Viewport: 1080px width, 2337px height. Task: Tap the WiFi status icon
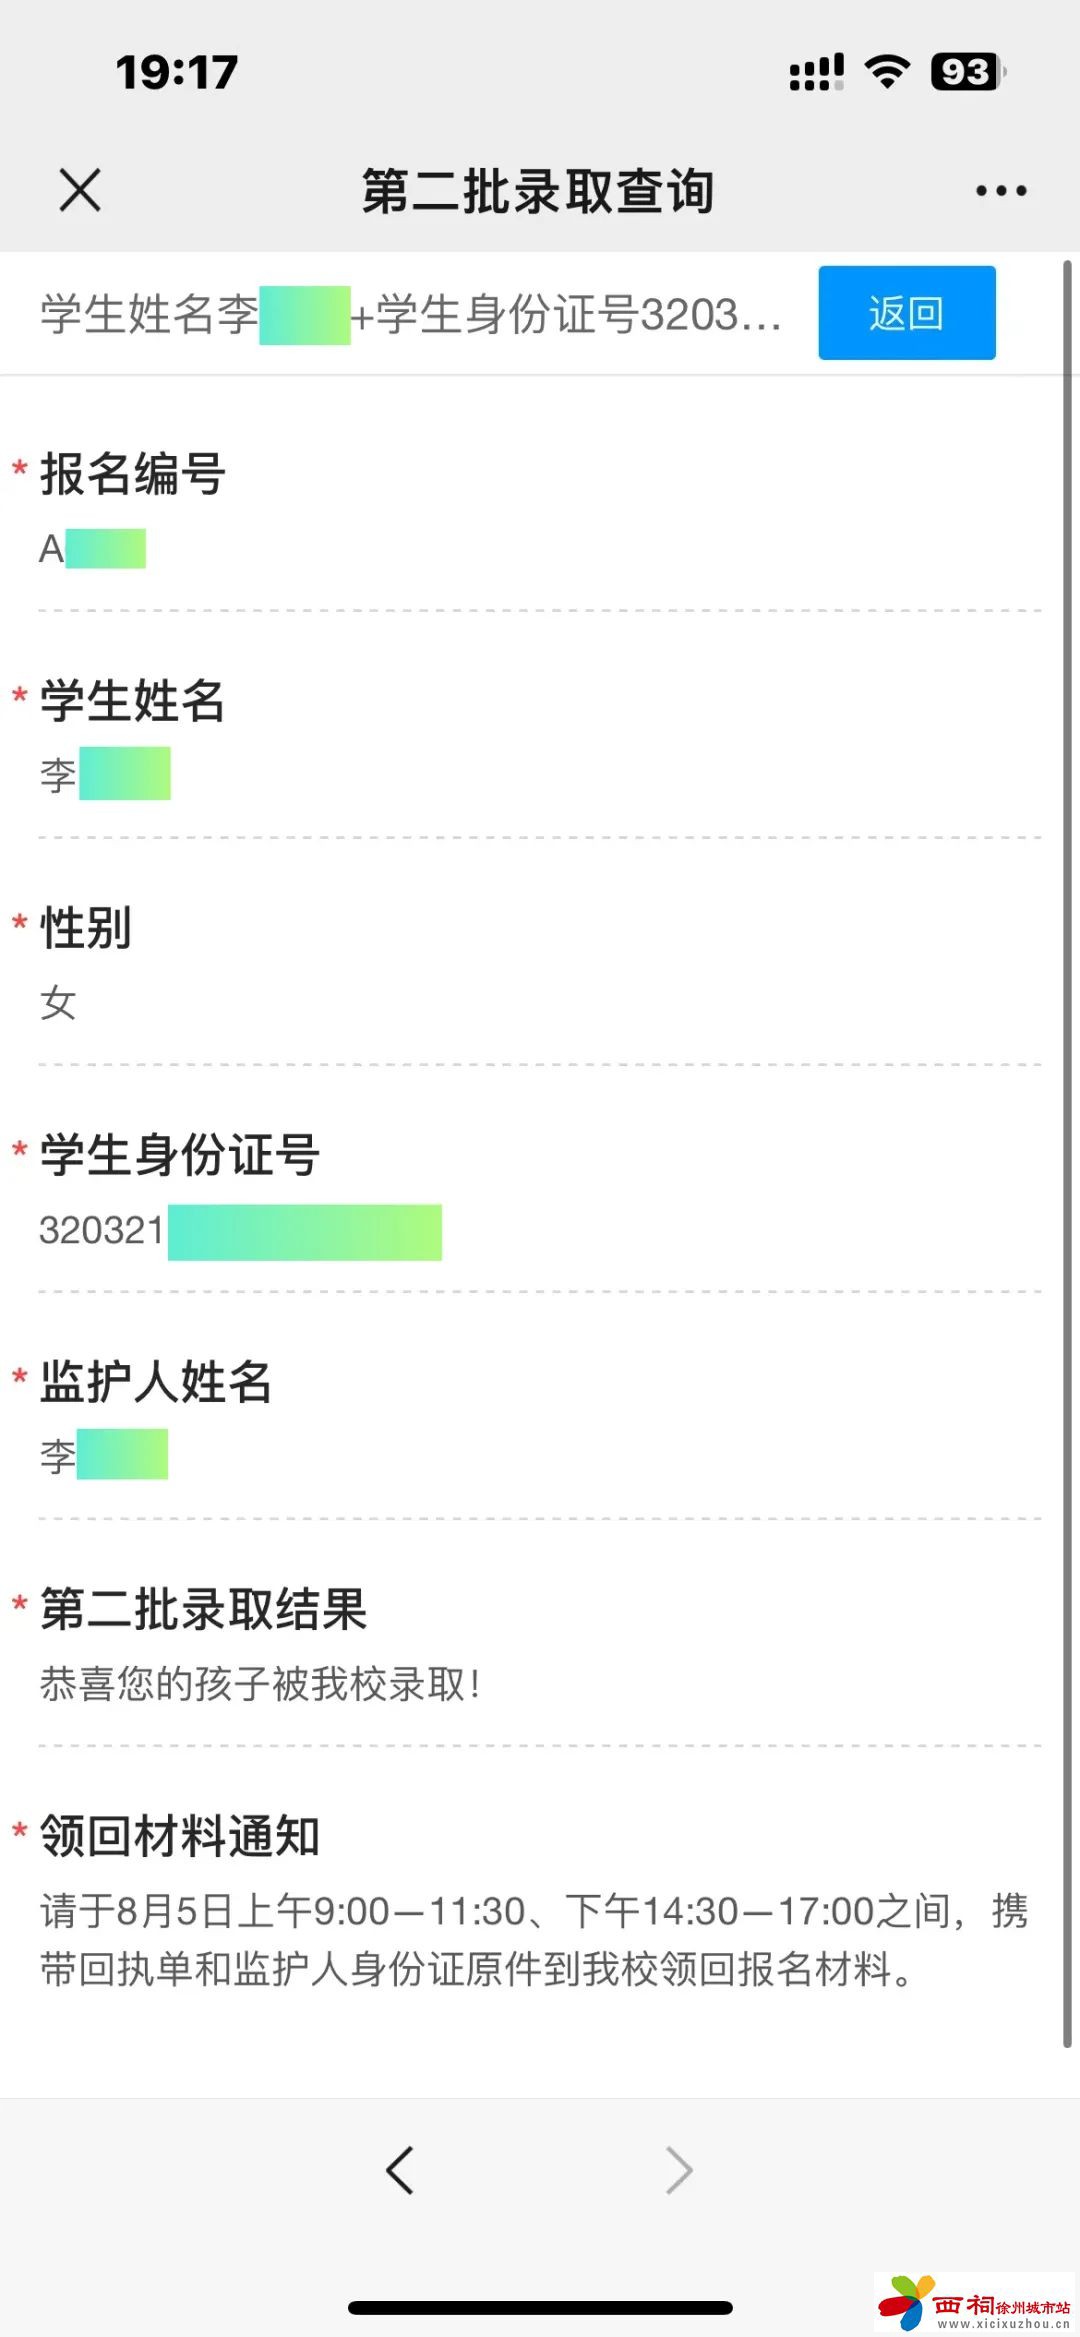[887, 71]
